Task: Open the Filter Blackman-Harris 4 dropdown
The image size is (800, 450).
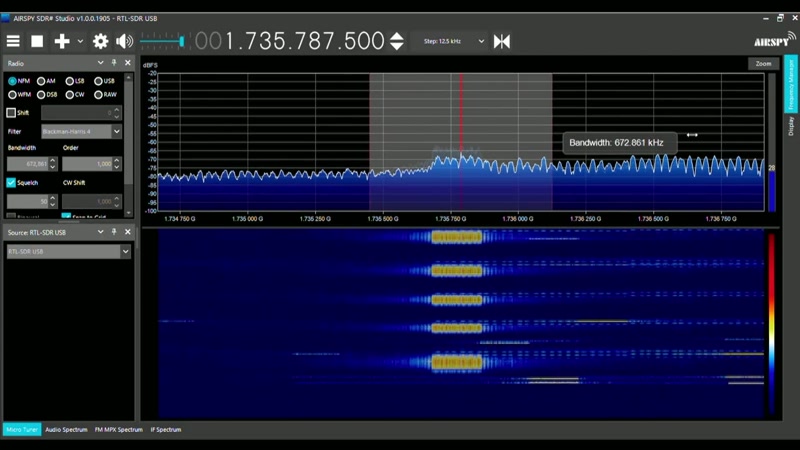Action: pyautogui.click(x=81, y=132)
